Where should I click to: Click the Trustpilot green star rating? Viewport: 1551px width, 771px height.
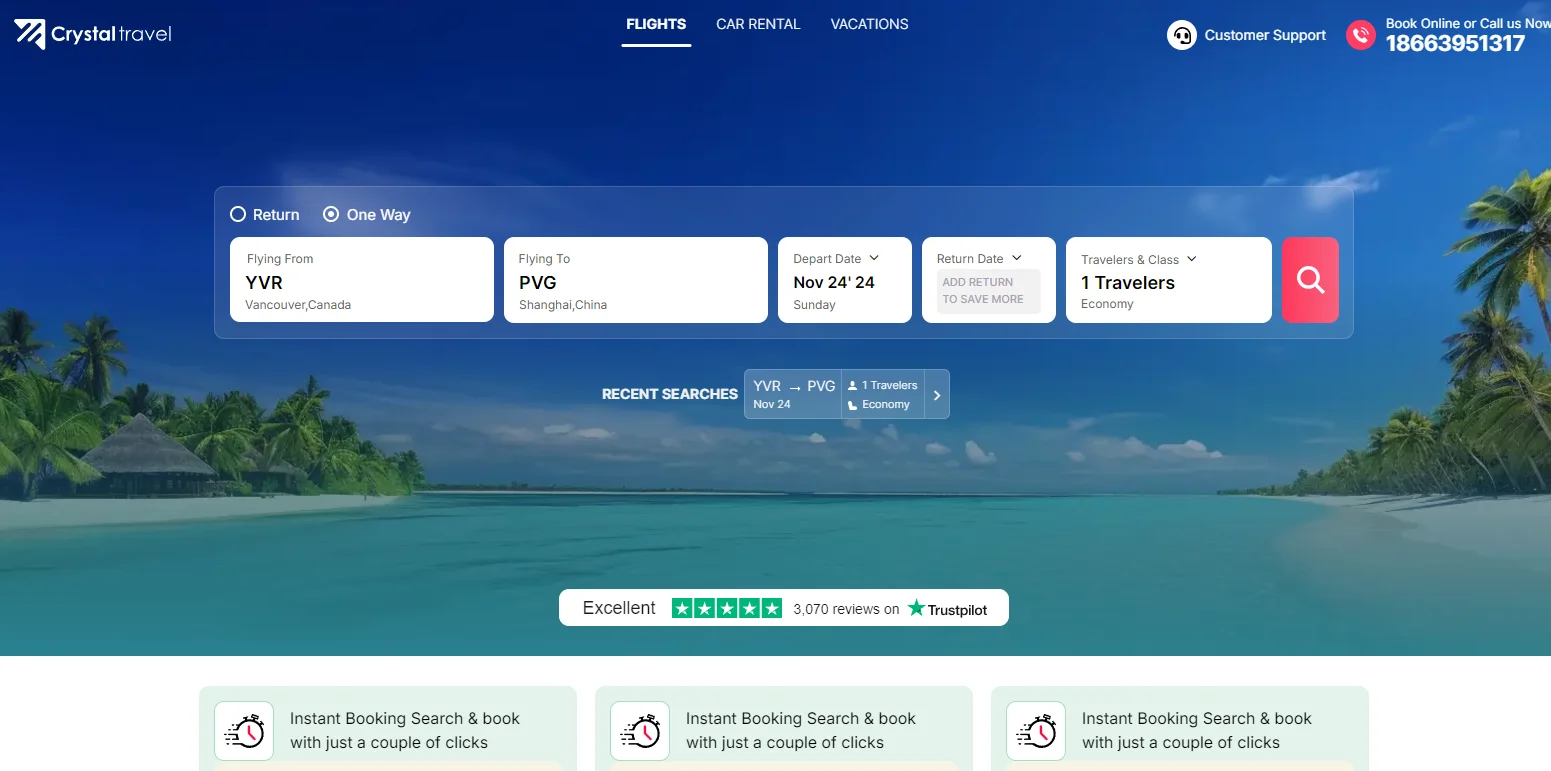pos(727,608)
